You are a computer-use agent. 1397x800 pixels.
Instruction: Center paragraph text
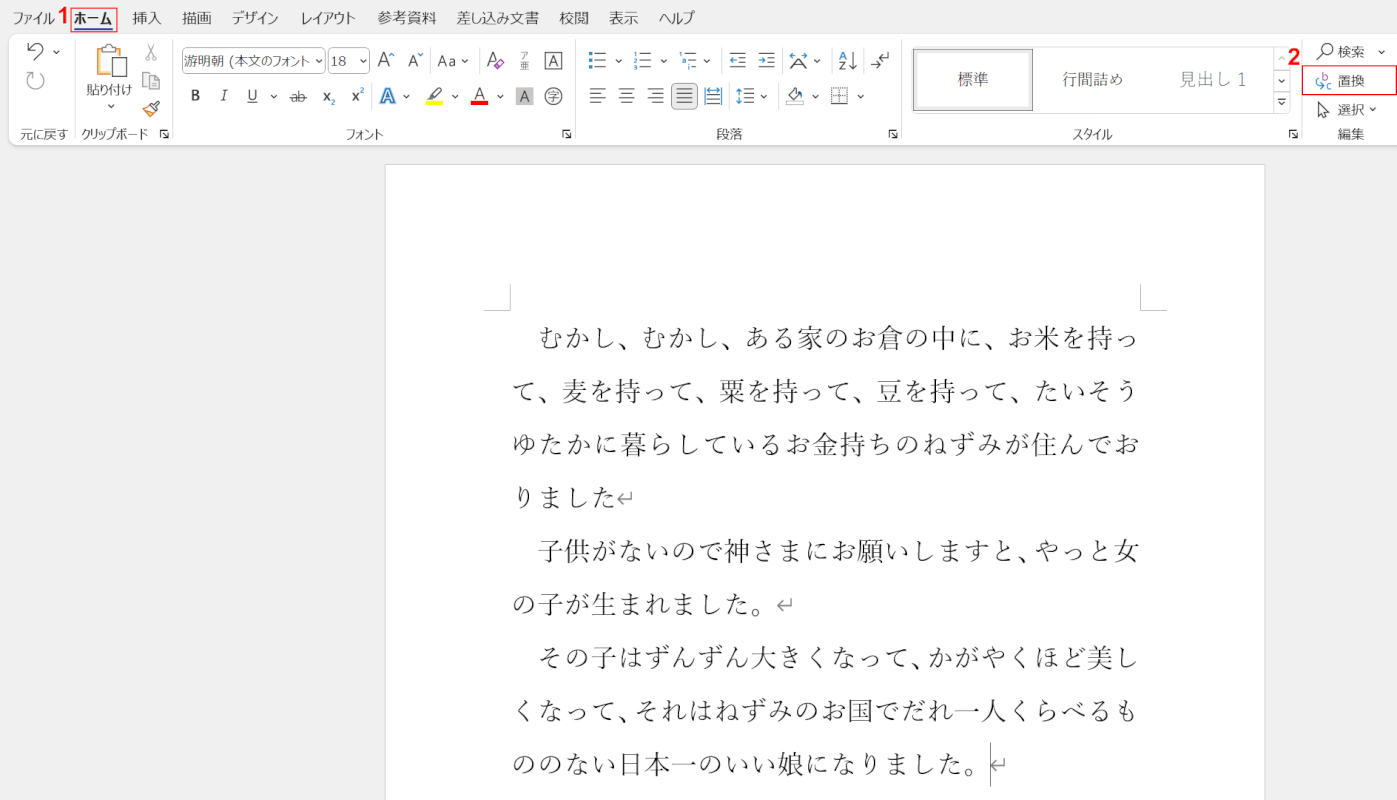point(626,96)
